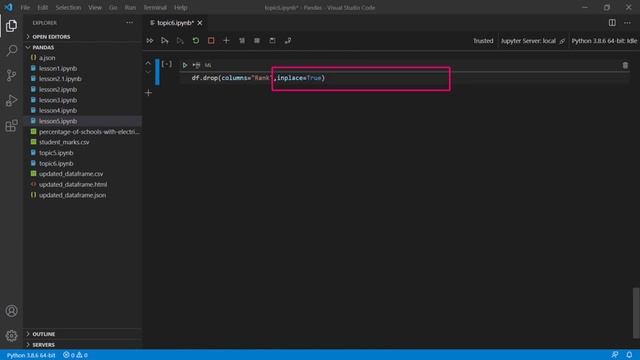Interrupt the kernel with the red stop icon
This screenshot has height=360, width=640.
(x=211, y=41)
